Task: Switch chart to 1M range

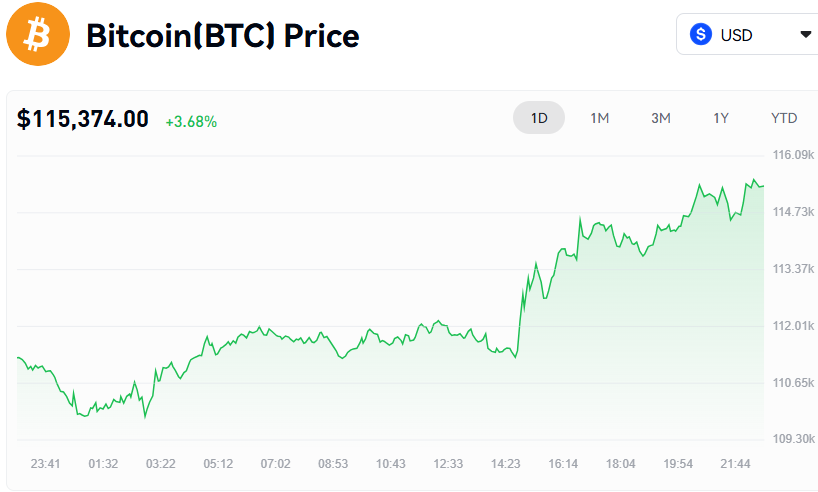Action: pos(599,118)
